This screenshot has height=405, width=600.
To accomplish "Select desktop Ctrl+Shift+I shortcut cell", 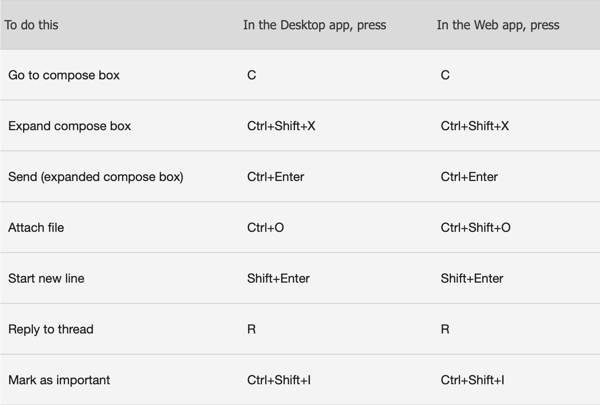I will (x=279, y=380).
